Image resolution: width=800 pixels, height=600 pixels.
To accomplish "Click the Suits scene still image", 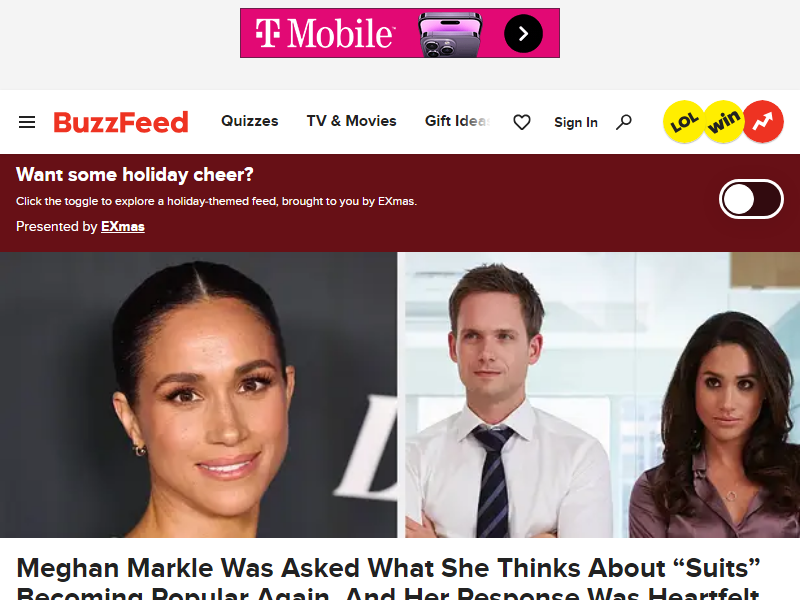I will (598, 395).
